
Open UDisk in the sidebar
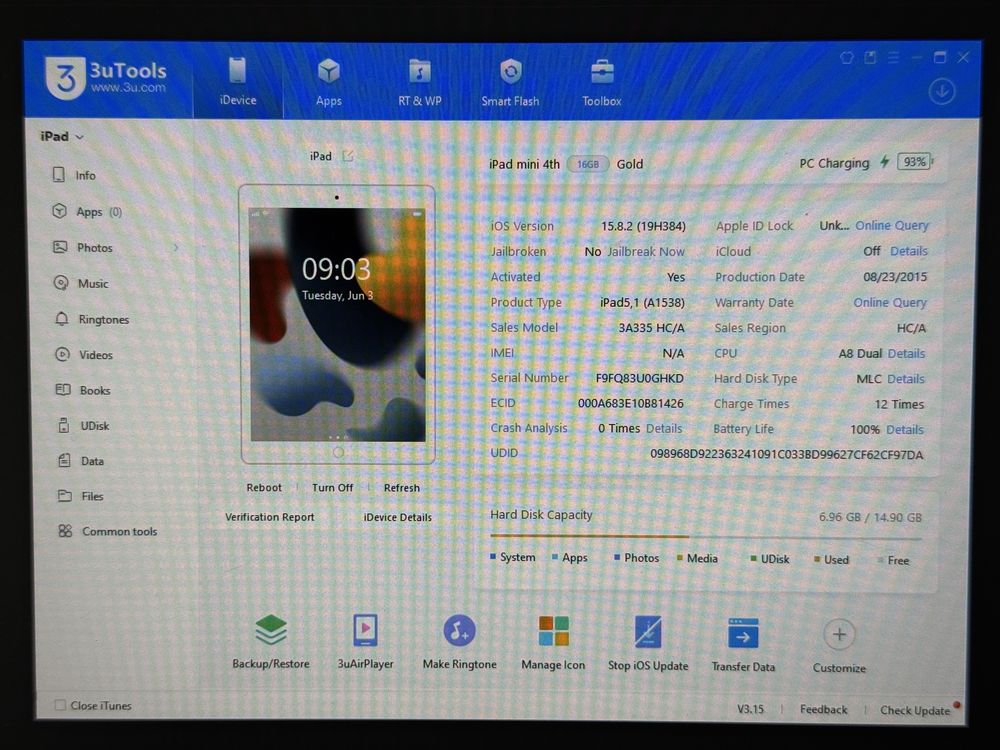tap(83, 425)
